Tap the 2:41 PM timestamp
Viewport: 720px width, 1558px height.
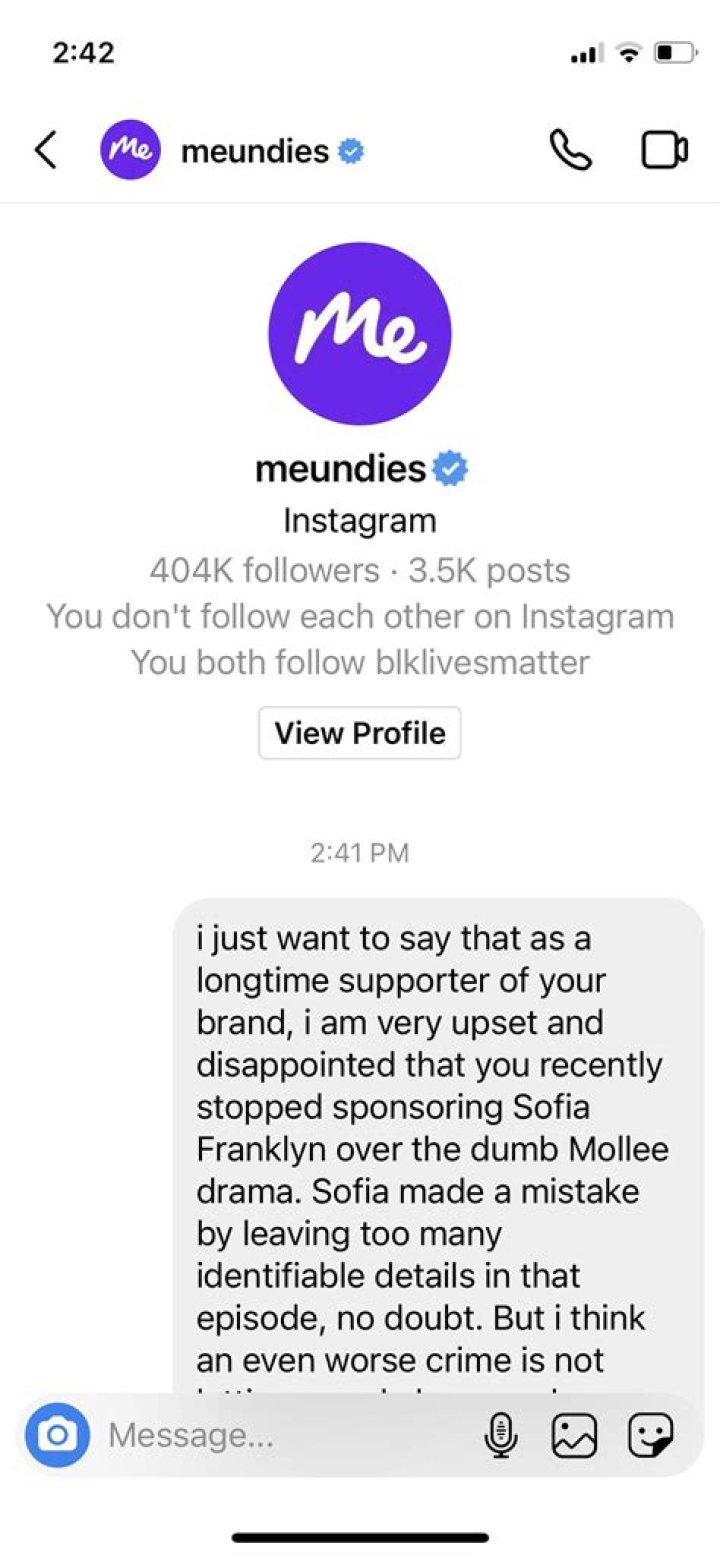360,853
